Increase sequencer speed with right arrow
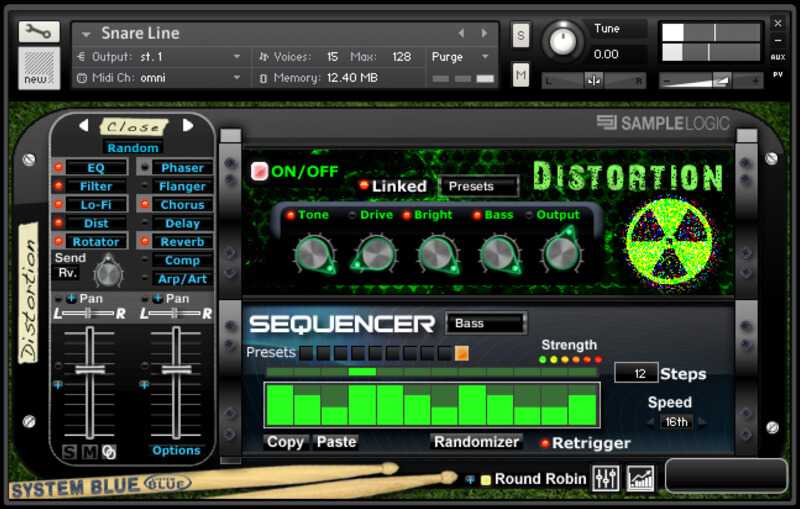Screen dimensions: 800x509 [703, 422]
